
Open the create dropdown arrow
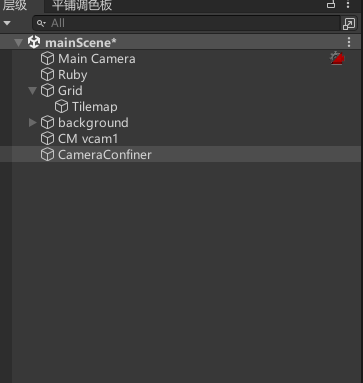pyautogui.click(x=7, y=23)
